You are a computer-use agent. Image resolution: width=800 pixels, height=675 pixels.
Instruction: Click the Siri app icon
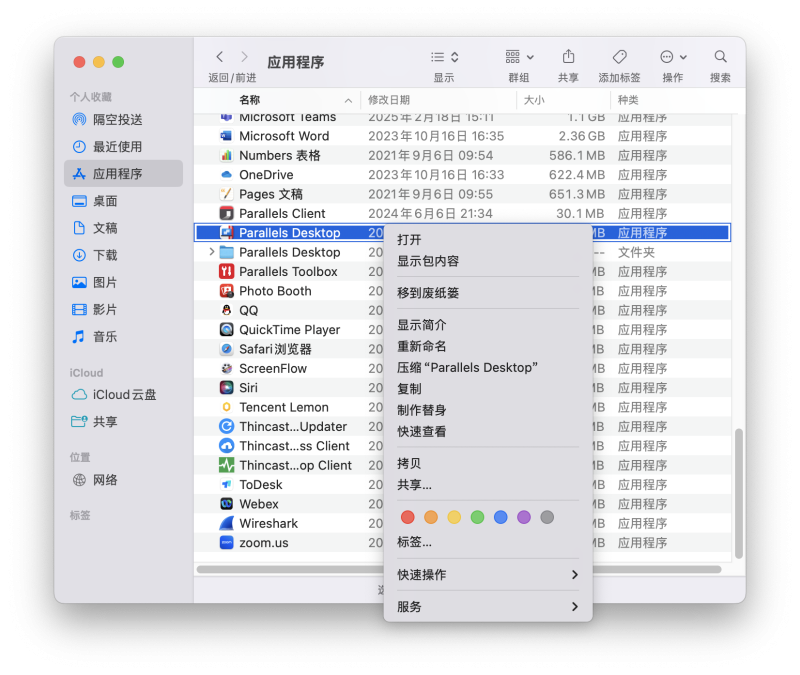(226, 388)
